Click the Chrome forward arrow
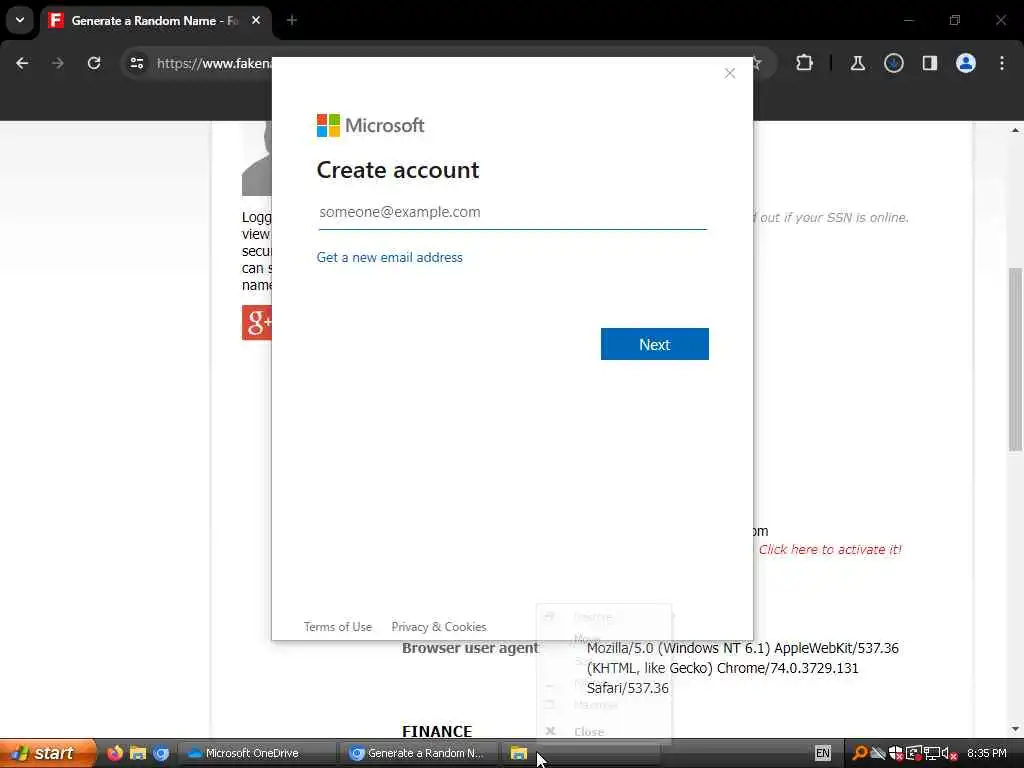Screen dimensions: 1024x768 point(57,63)
